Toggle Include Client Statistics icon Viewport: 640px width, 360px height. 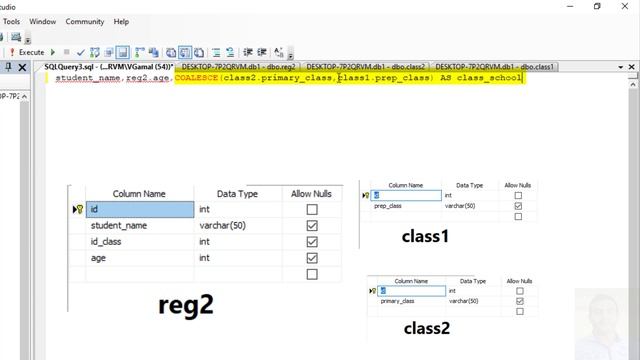click(x=153, y=53)
